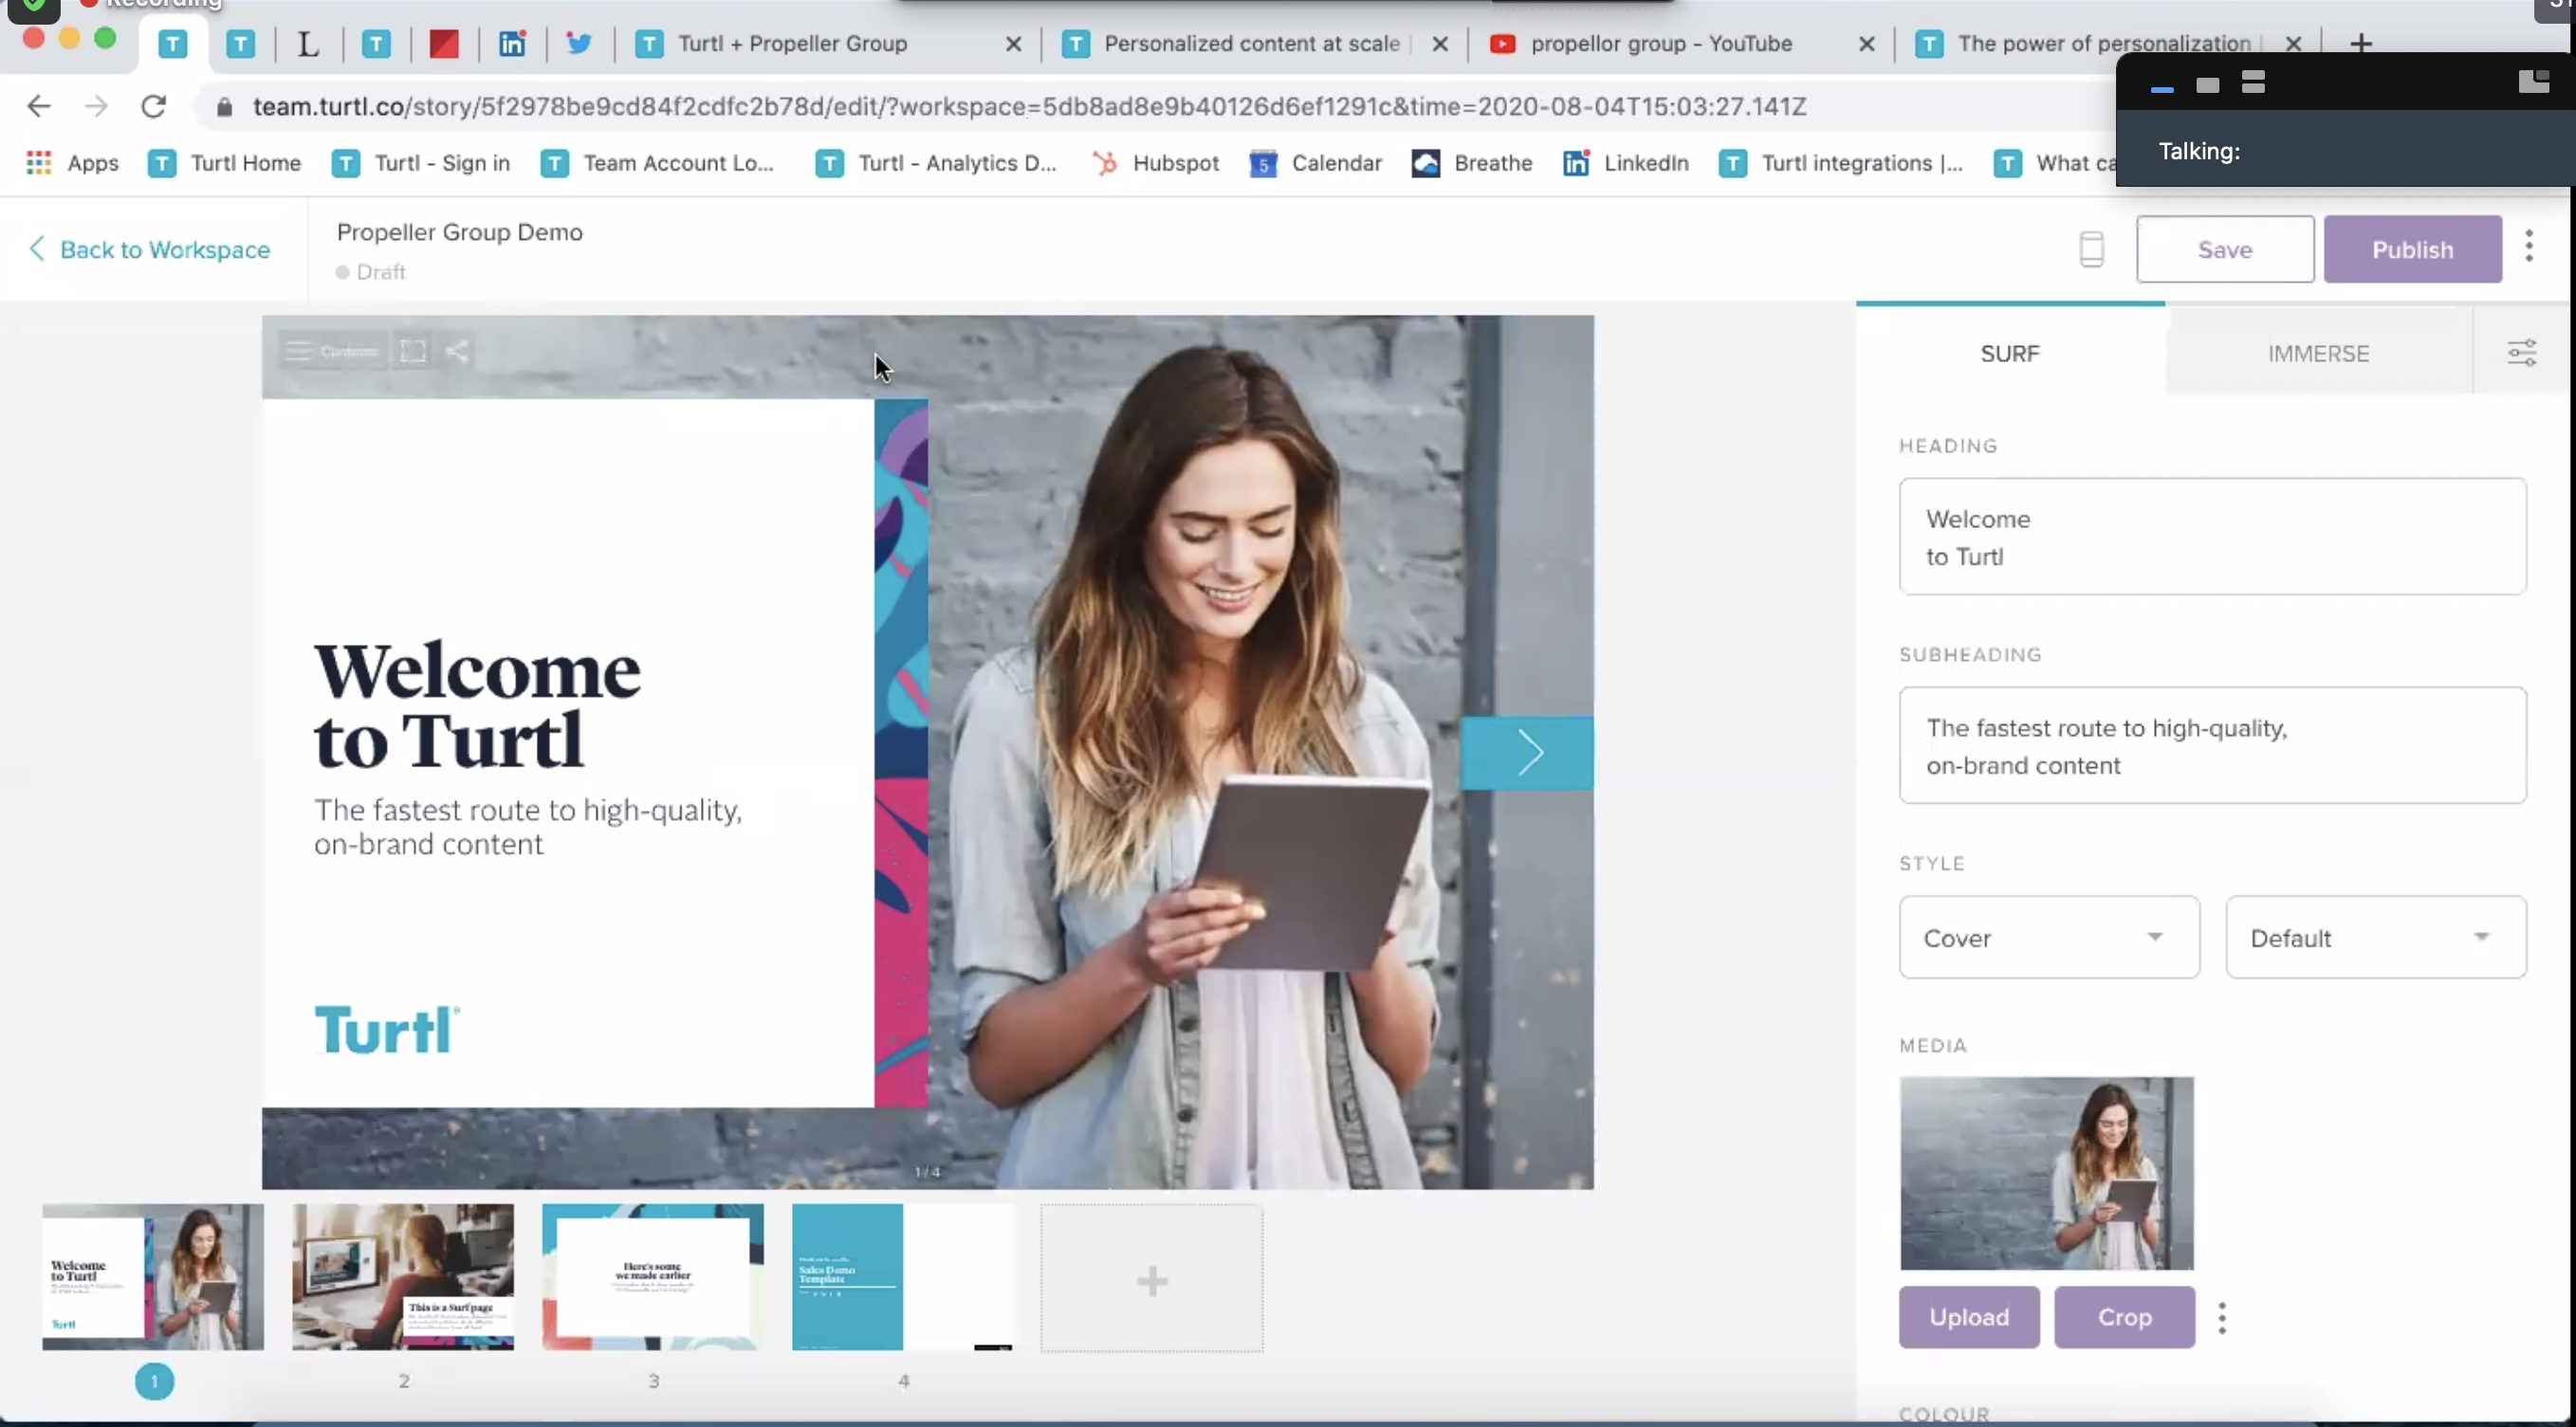This screenshot has width=2576, height=1427.
Task: Edit the Welcome to Turtl heading field
Action: point(2212,537)
